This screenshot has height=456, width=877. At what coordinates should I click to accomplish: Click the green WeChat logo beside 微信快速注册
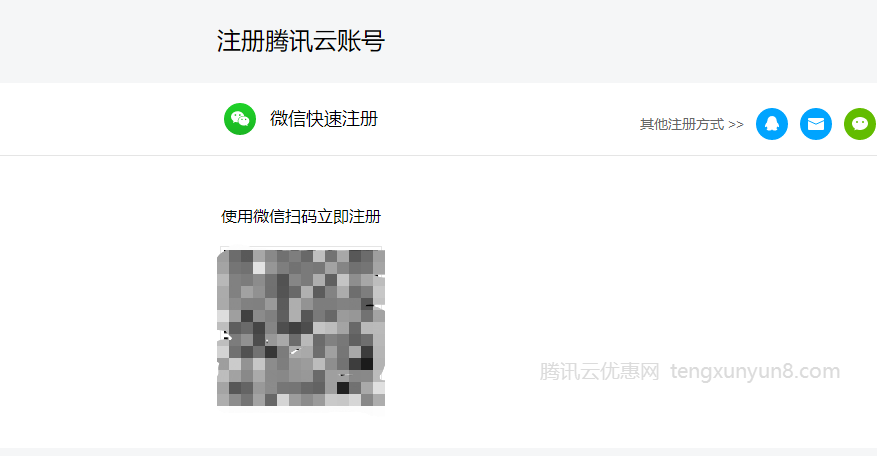coord(240,119)
